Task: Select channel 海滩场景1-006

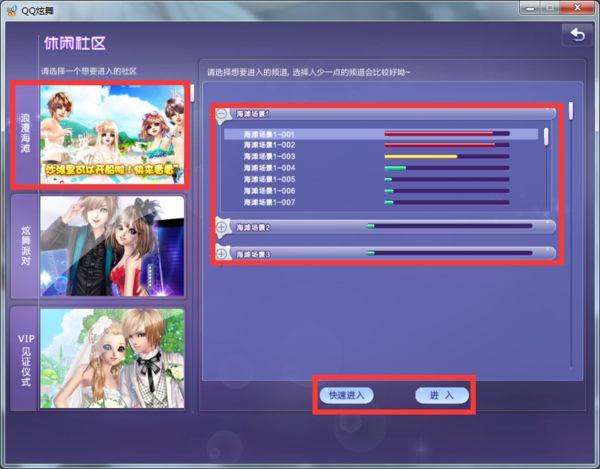Action: pos(381,191)
